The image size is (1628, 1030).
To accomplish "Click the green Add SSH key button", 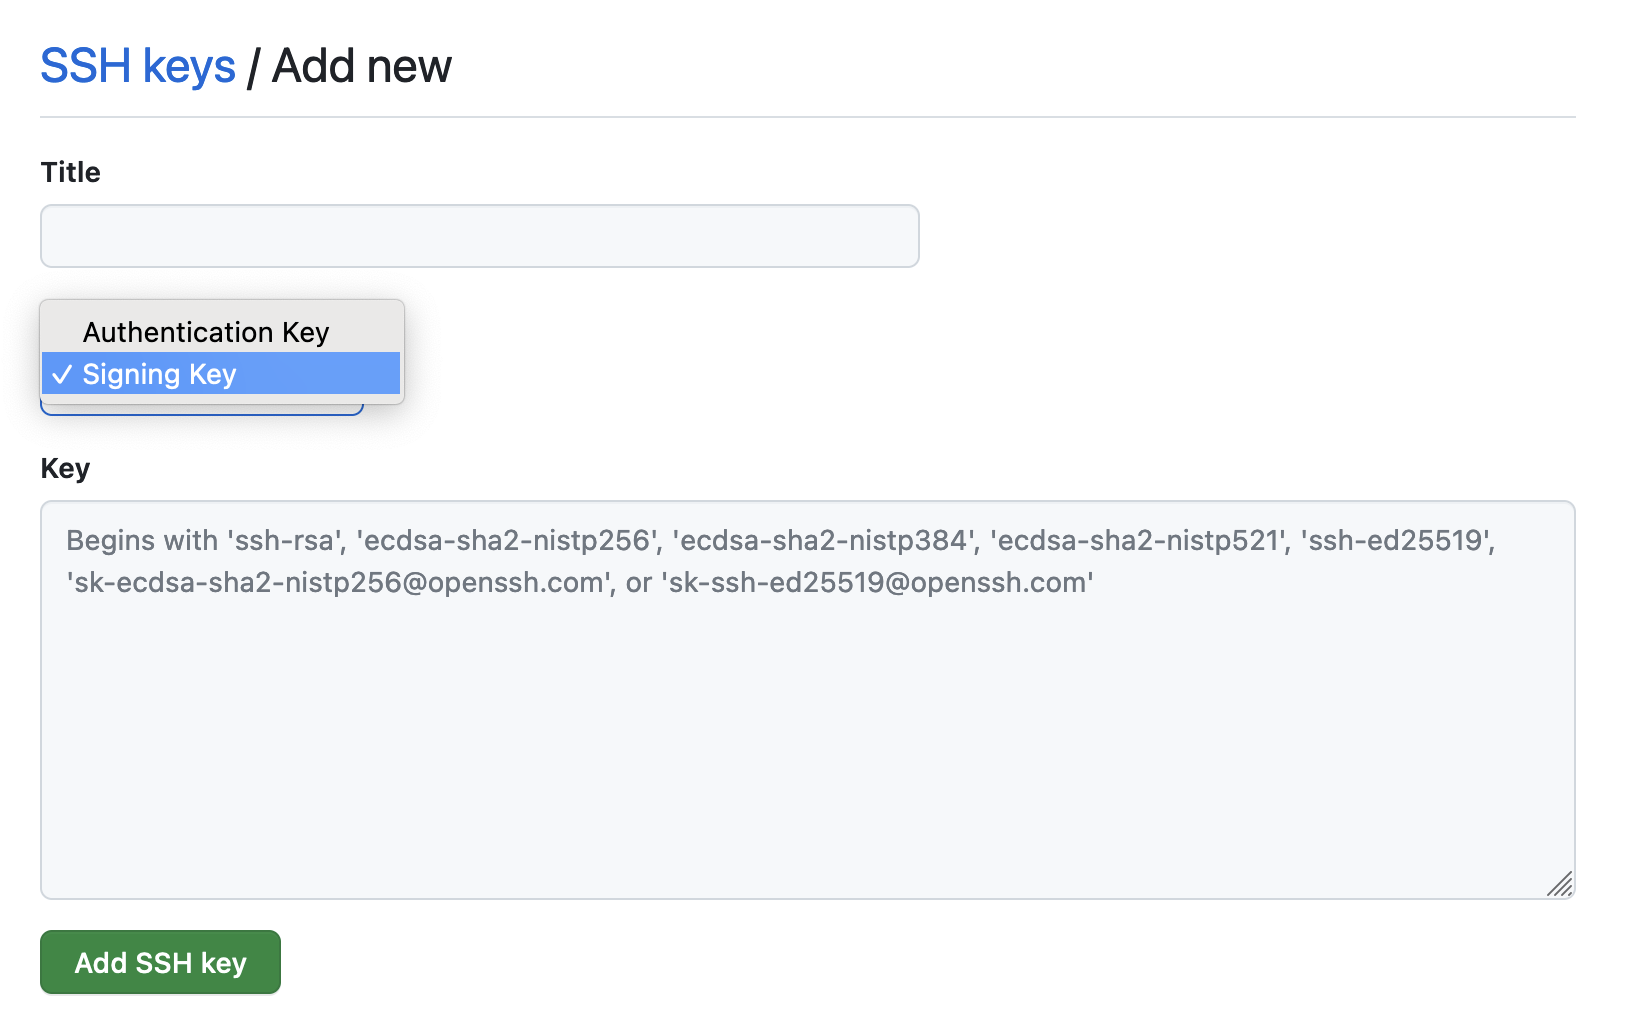I will pyautogui.click(x=159, y=962).
